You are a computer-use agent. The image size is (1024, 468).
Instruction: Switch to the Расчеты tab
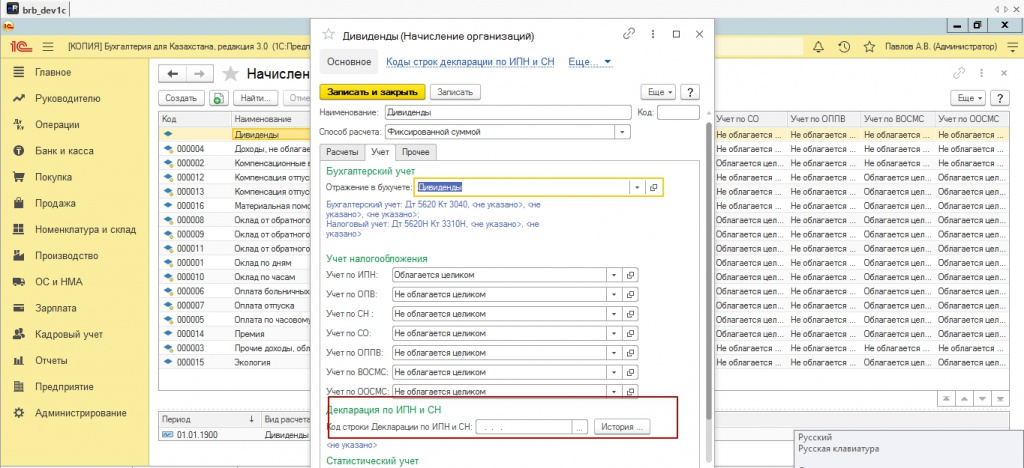[342, 151]
